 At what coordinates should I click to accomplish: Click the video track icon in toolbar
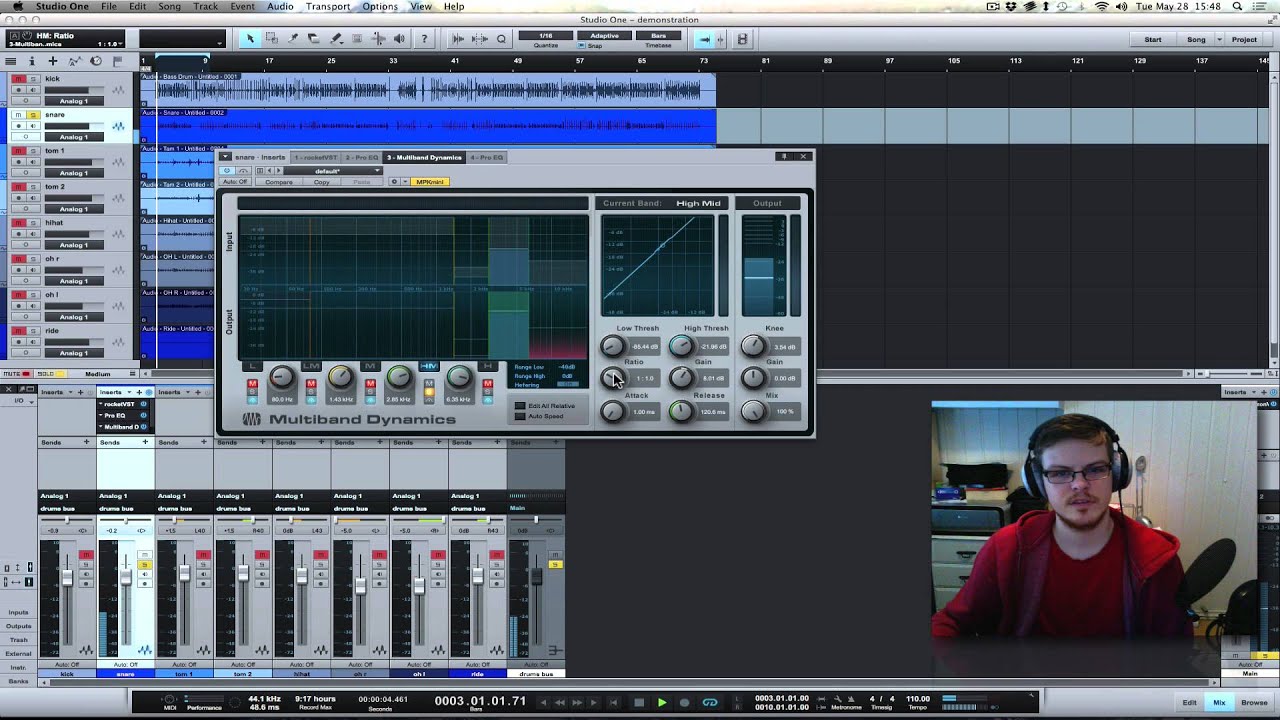[x=742, y=39]
